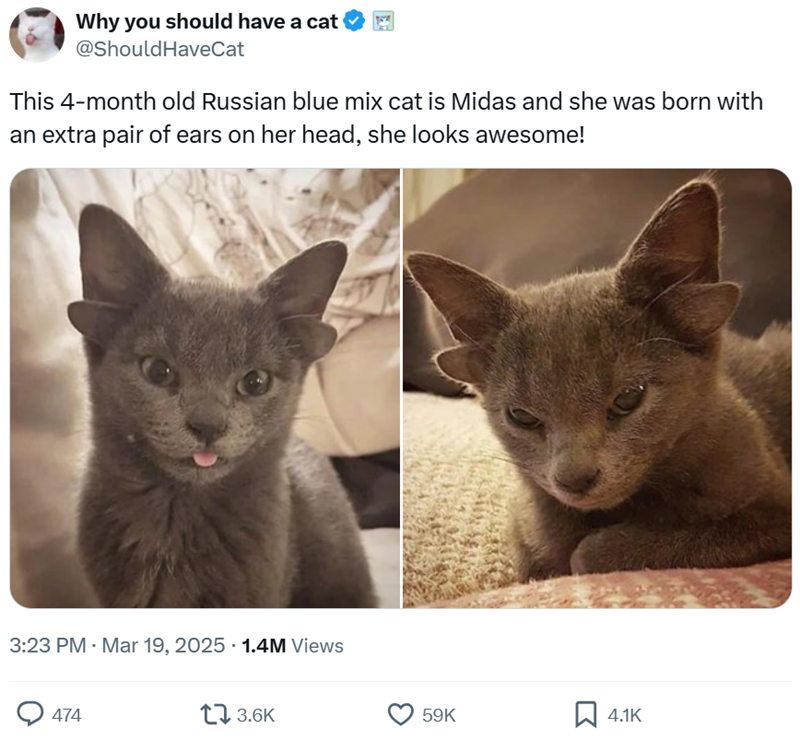800x740 pixels.
Task: Click the blue verified checkmark badge
Action: [355, 21]
